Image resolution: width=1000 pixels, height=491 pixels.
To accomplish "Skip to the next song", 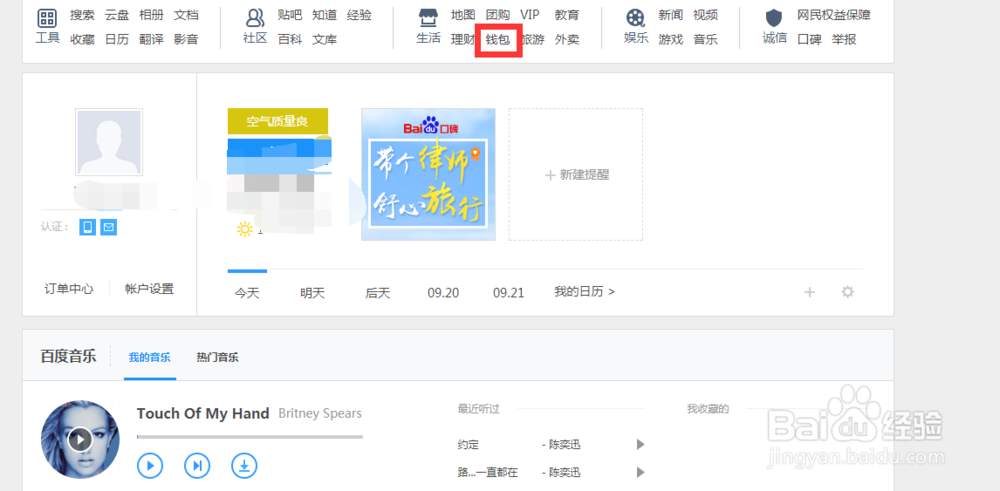I will coord(197,466).
